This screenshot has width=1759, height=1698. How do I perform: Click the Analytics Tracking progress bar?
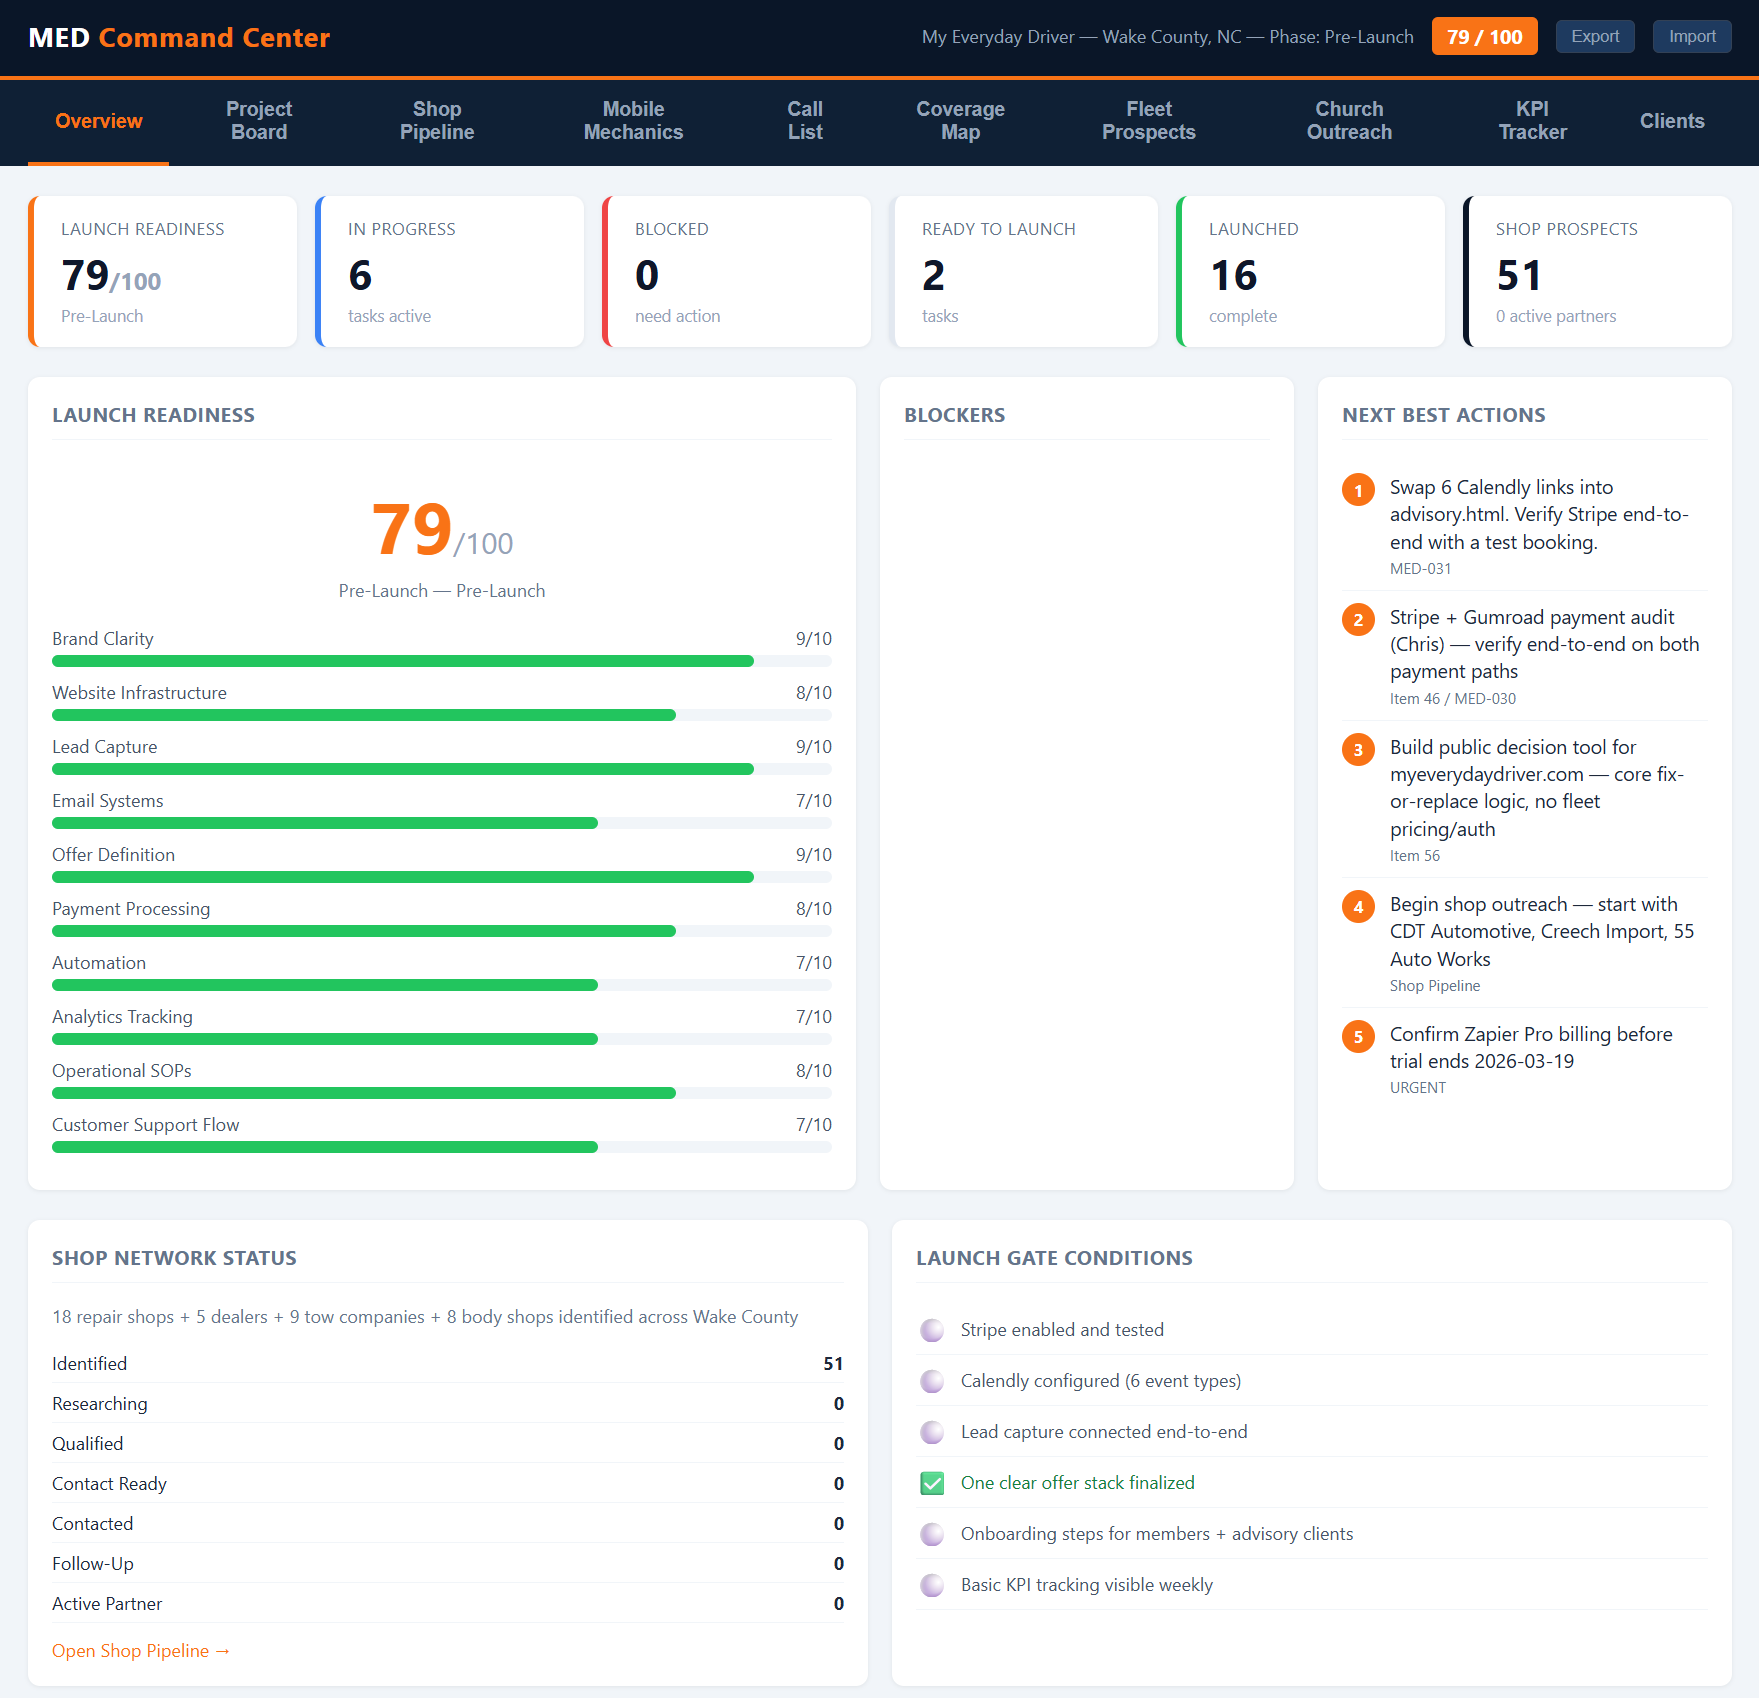442,1039
